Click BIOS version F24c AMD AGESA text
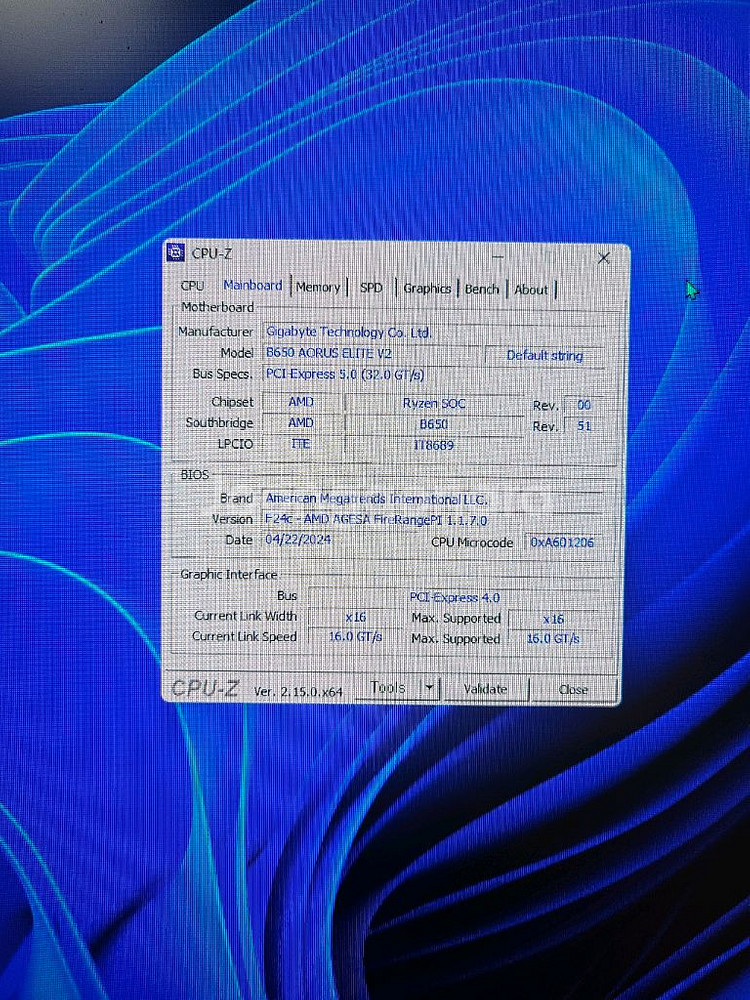 434,520
